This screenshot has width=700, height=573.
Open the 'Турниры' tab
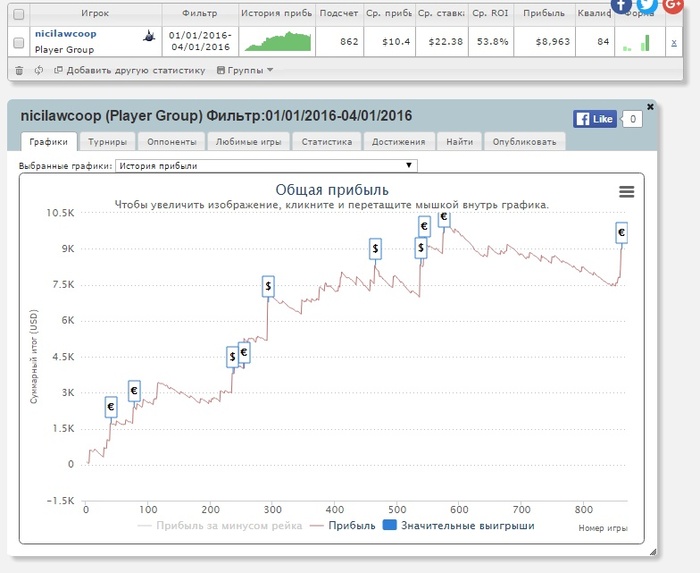coord(107,142)
